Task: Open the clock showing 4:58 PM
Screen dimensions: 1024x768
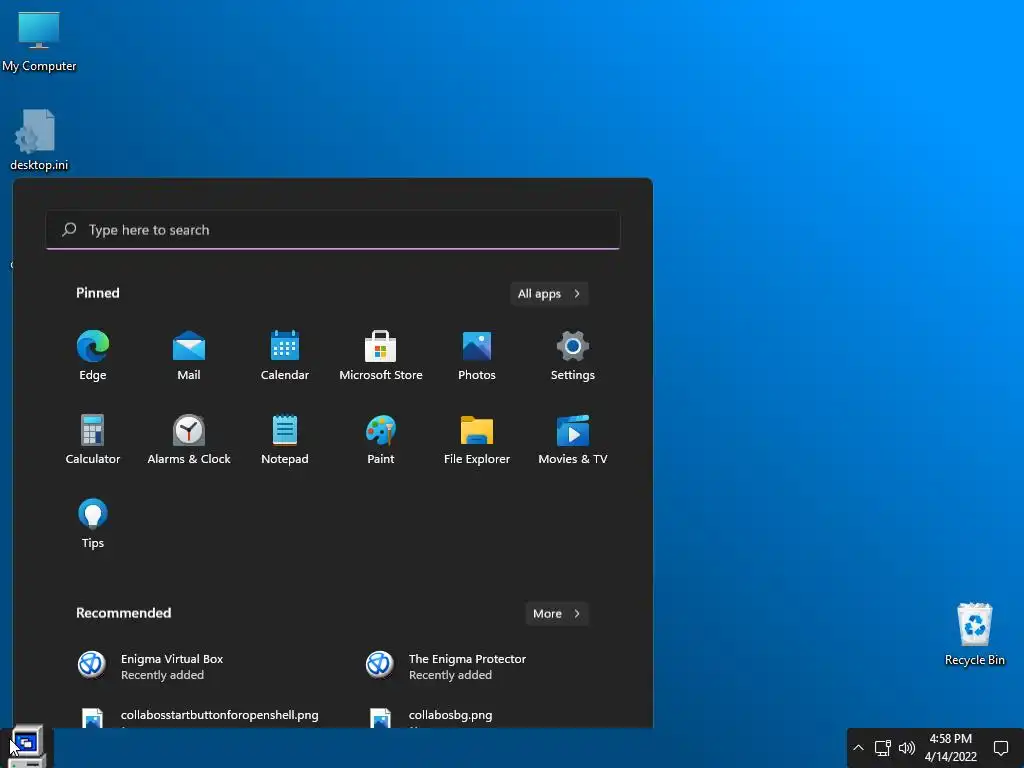Action: coord(950,748)
